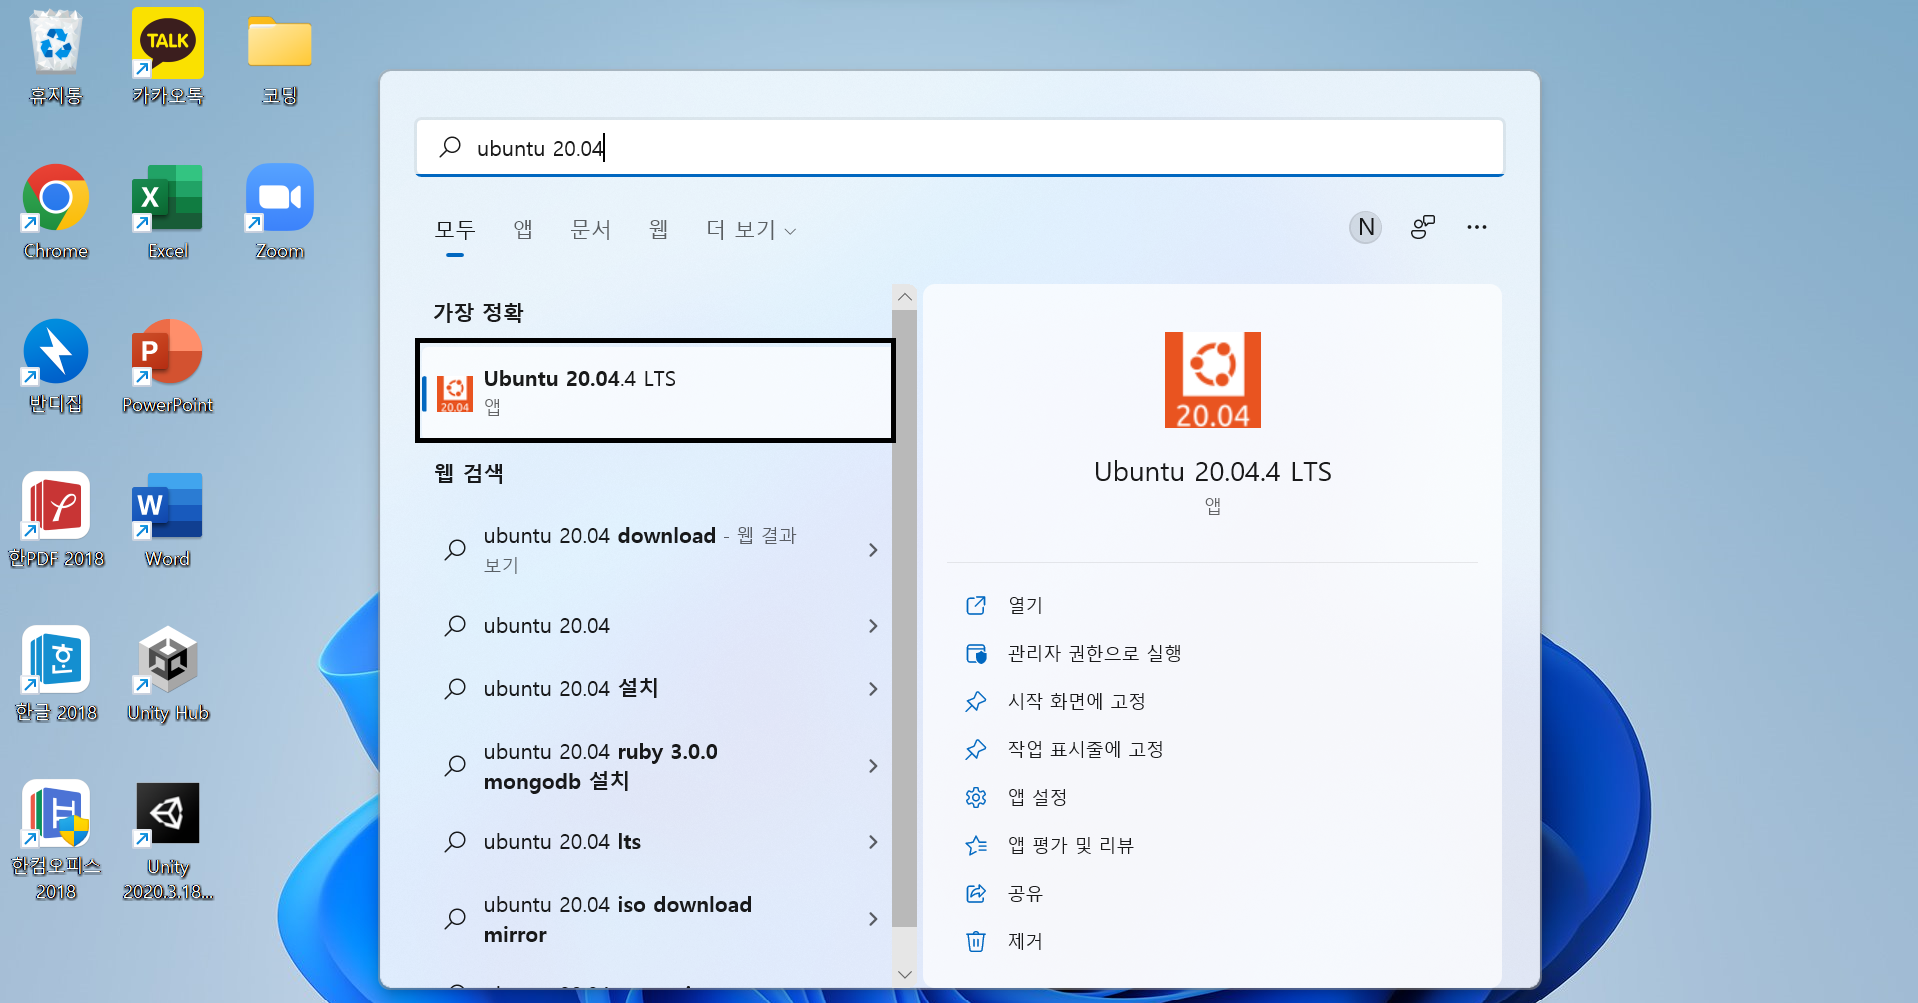1918x1003 pixels.
Task: Open the search feedback people icon
Action: click(x=1422, y=228)
